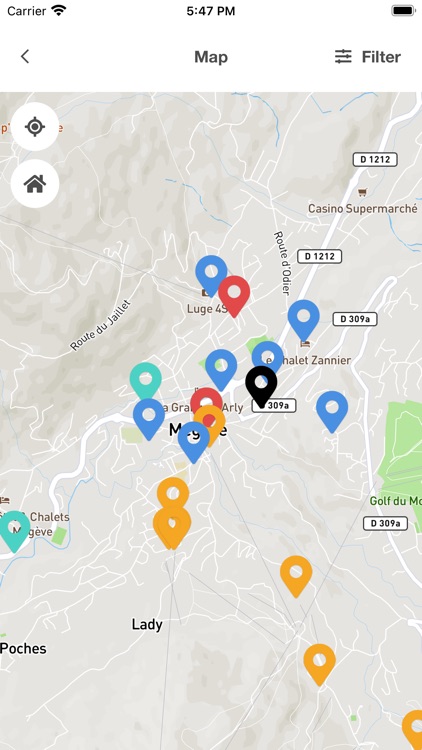
Task: Tap the lowest full orange pin
Action: point(319,664)
